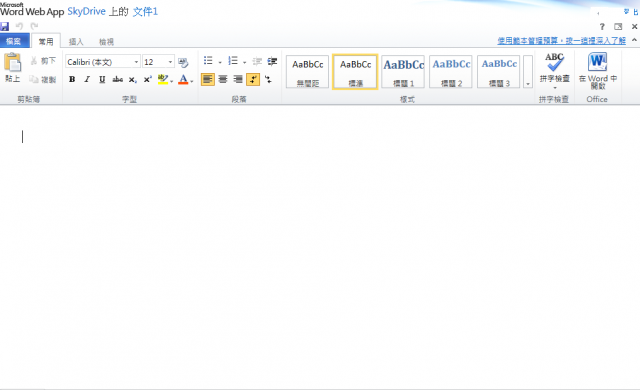Open numbered list style dropdown arrow

pyautogui.click(x=244, y=62)
